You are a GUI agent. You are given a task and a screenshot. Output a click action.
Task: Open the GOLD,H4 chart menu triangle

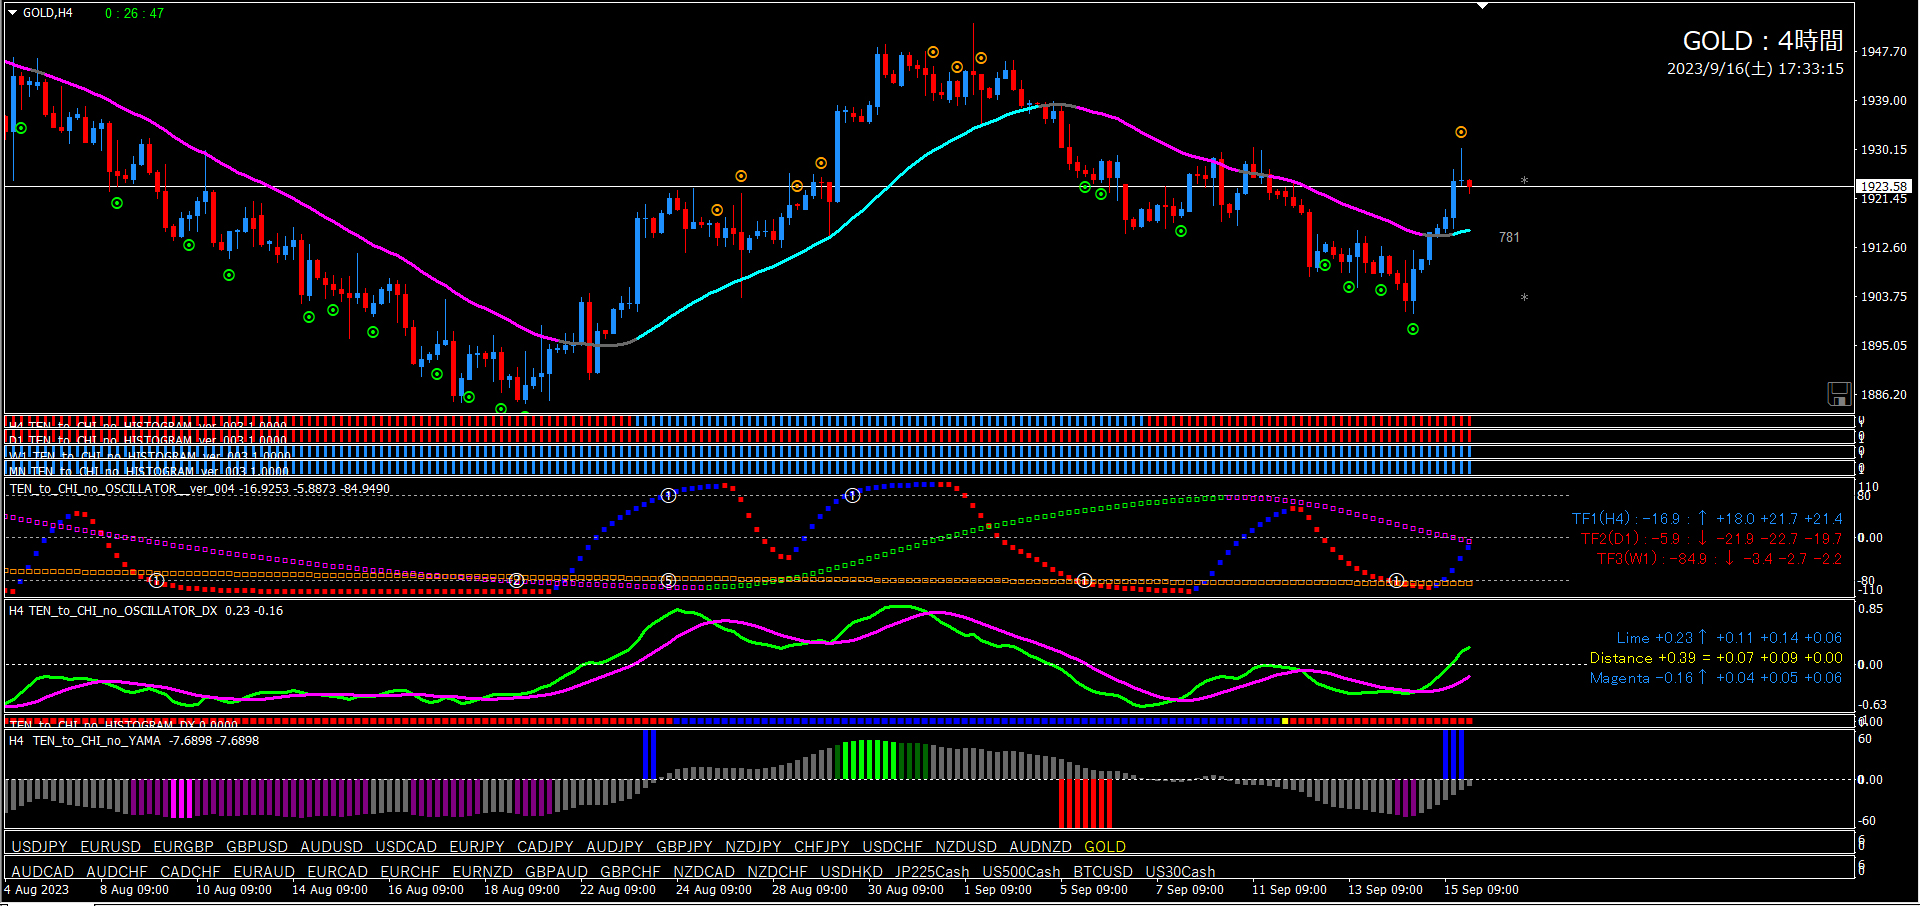pyautogui.click(x=13, y=13)
